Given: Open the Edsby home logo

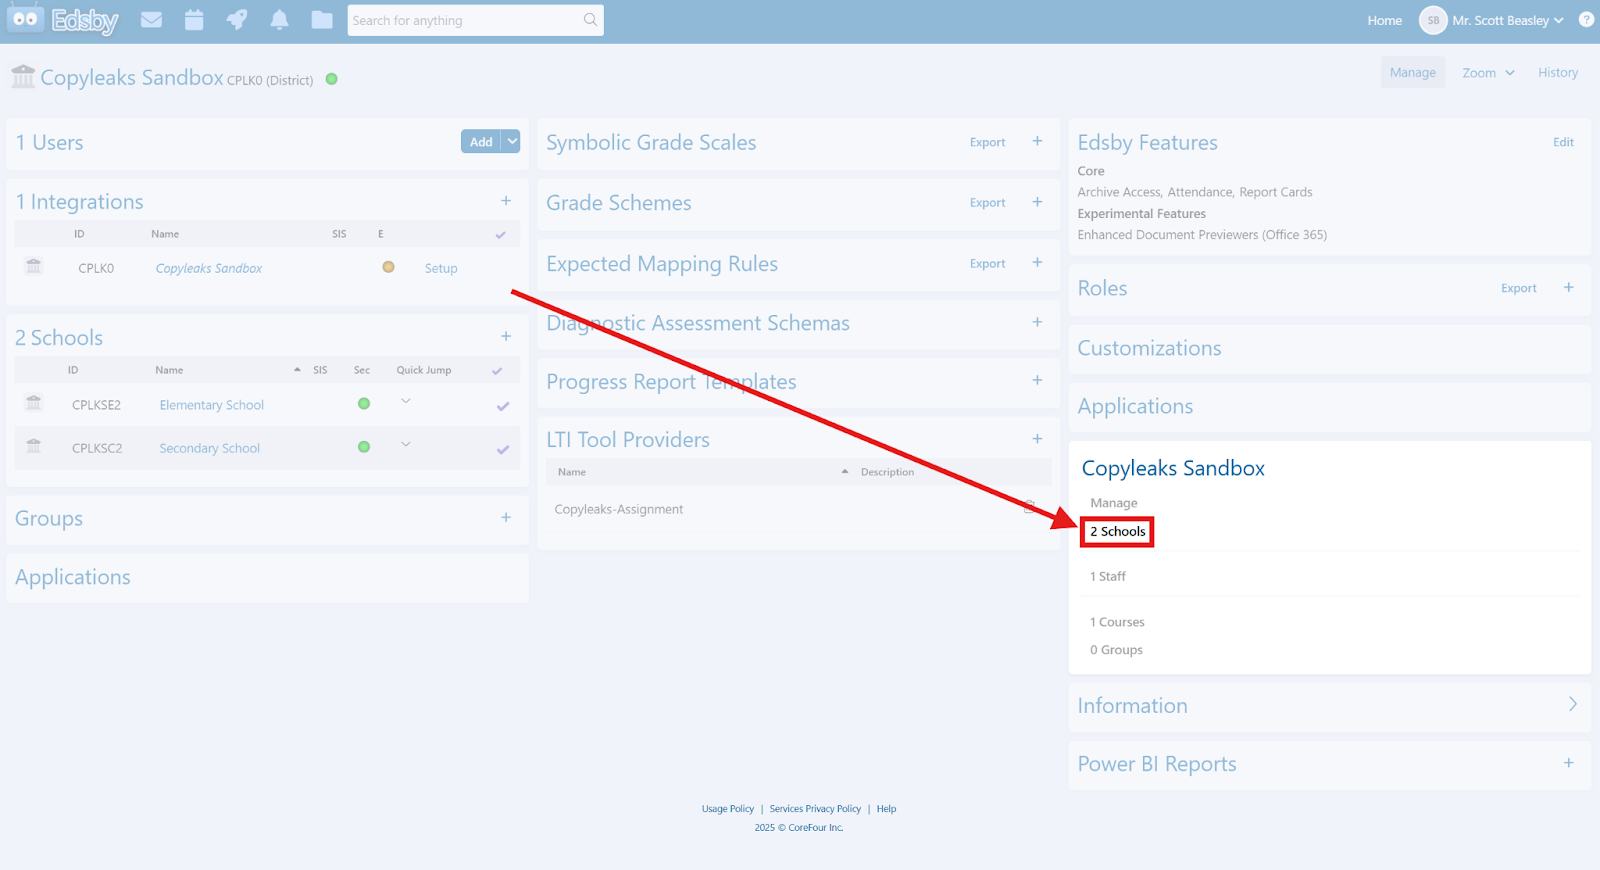Looking at the screenshot, I should click(62, 20).
